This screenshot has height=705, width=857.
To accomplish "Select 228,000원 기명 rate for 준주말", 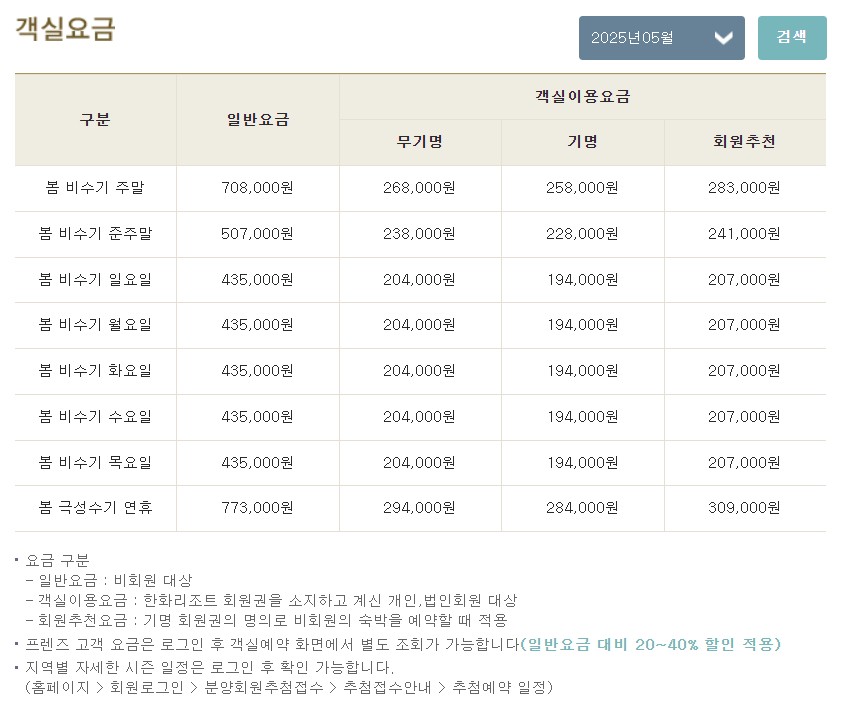I will [x=582, y=233].
